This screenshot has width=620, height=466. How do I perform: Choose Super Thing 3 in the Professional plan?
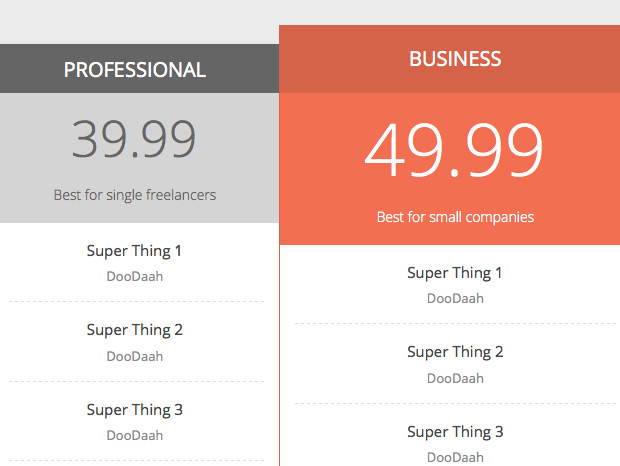tap(135, 410)
